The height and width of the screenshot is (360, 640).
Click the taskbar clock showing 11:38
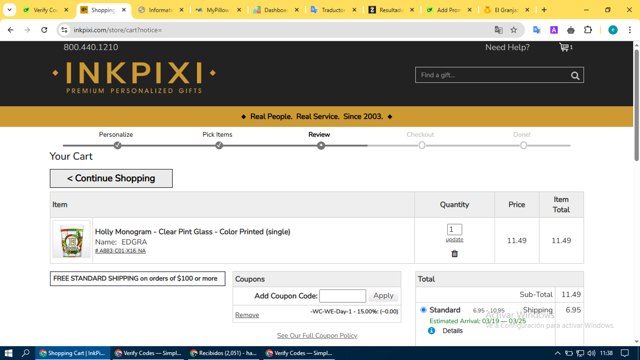[607, 353]
